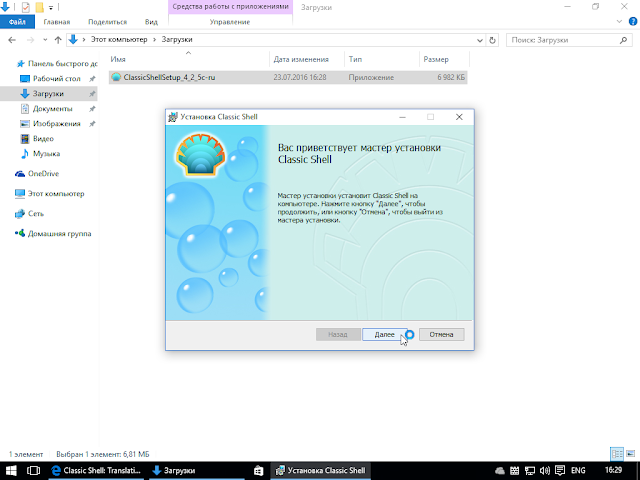
Task: Go forward in Explorer navigation
Action: click(30, 40)
